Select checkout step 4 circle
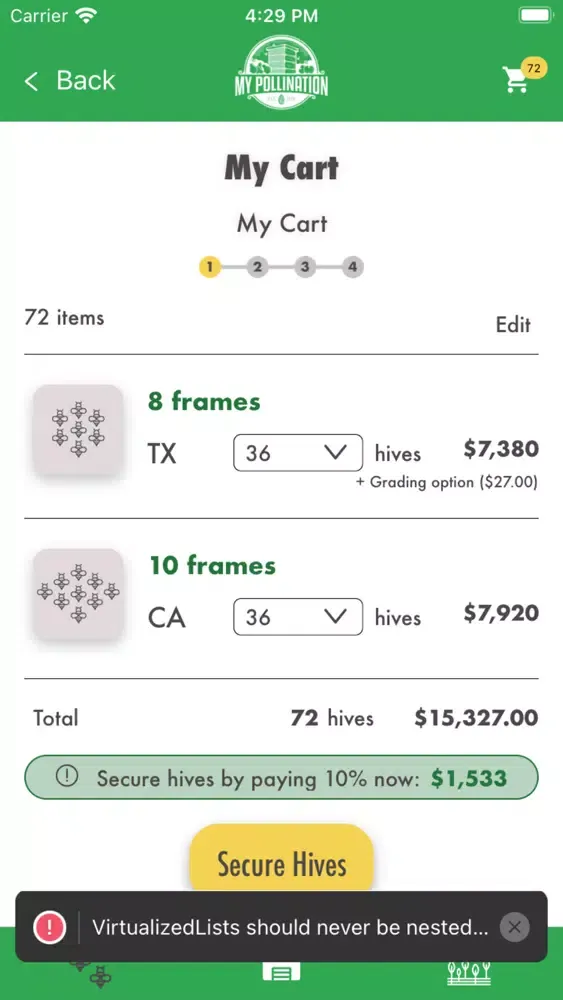 (352, 267)
